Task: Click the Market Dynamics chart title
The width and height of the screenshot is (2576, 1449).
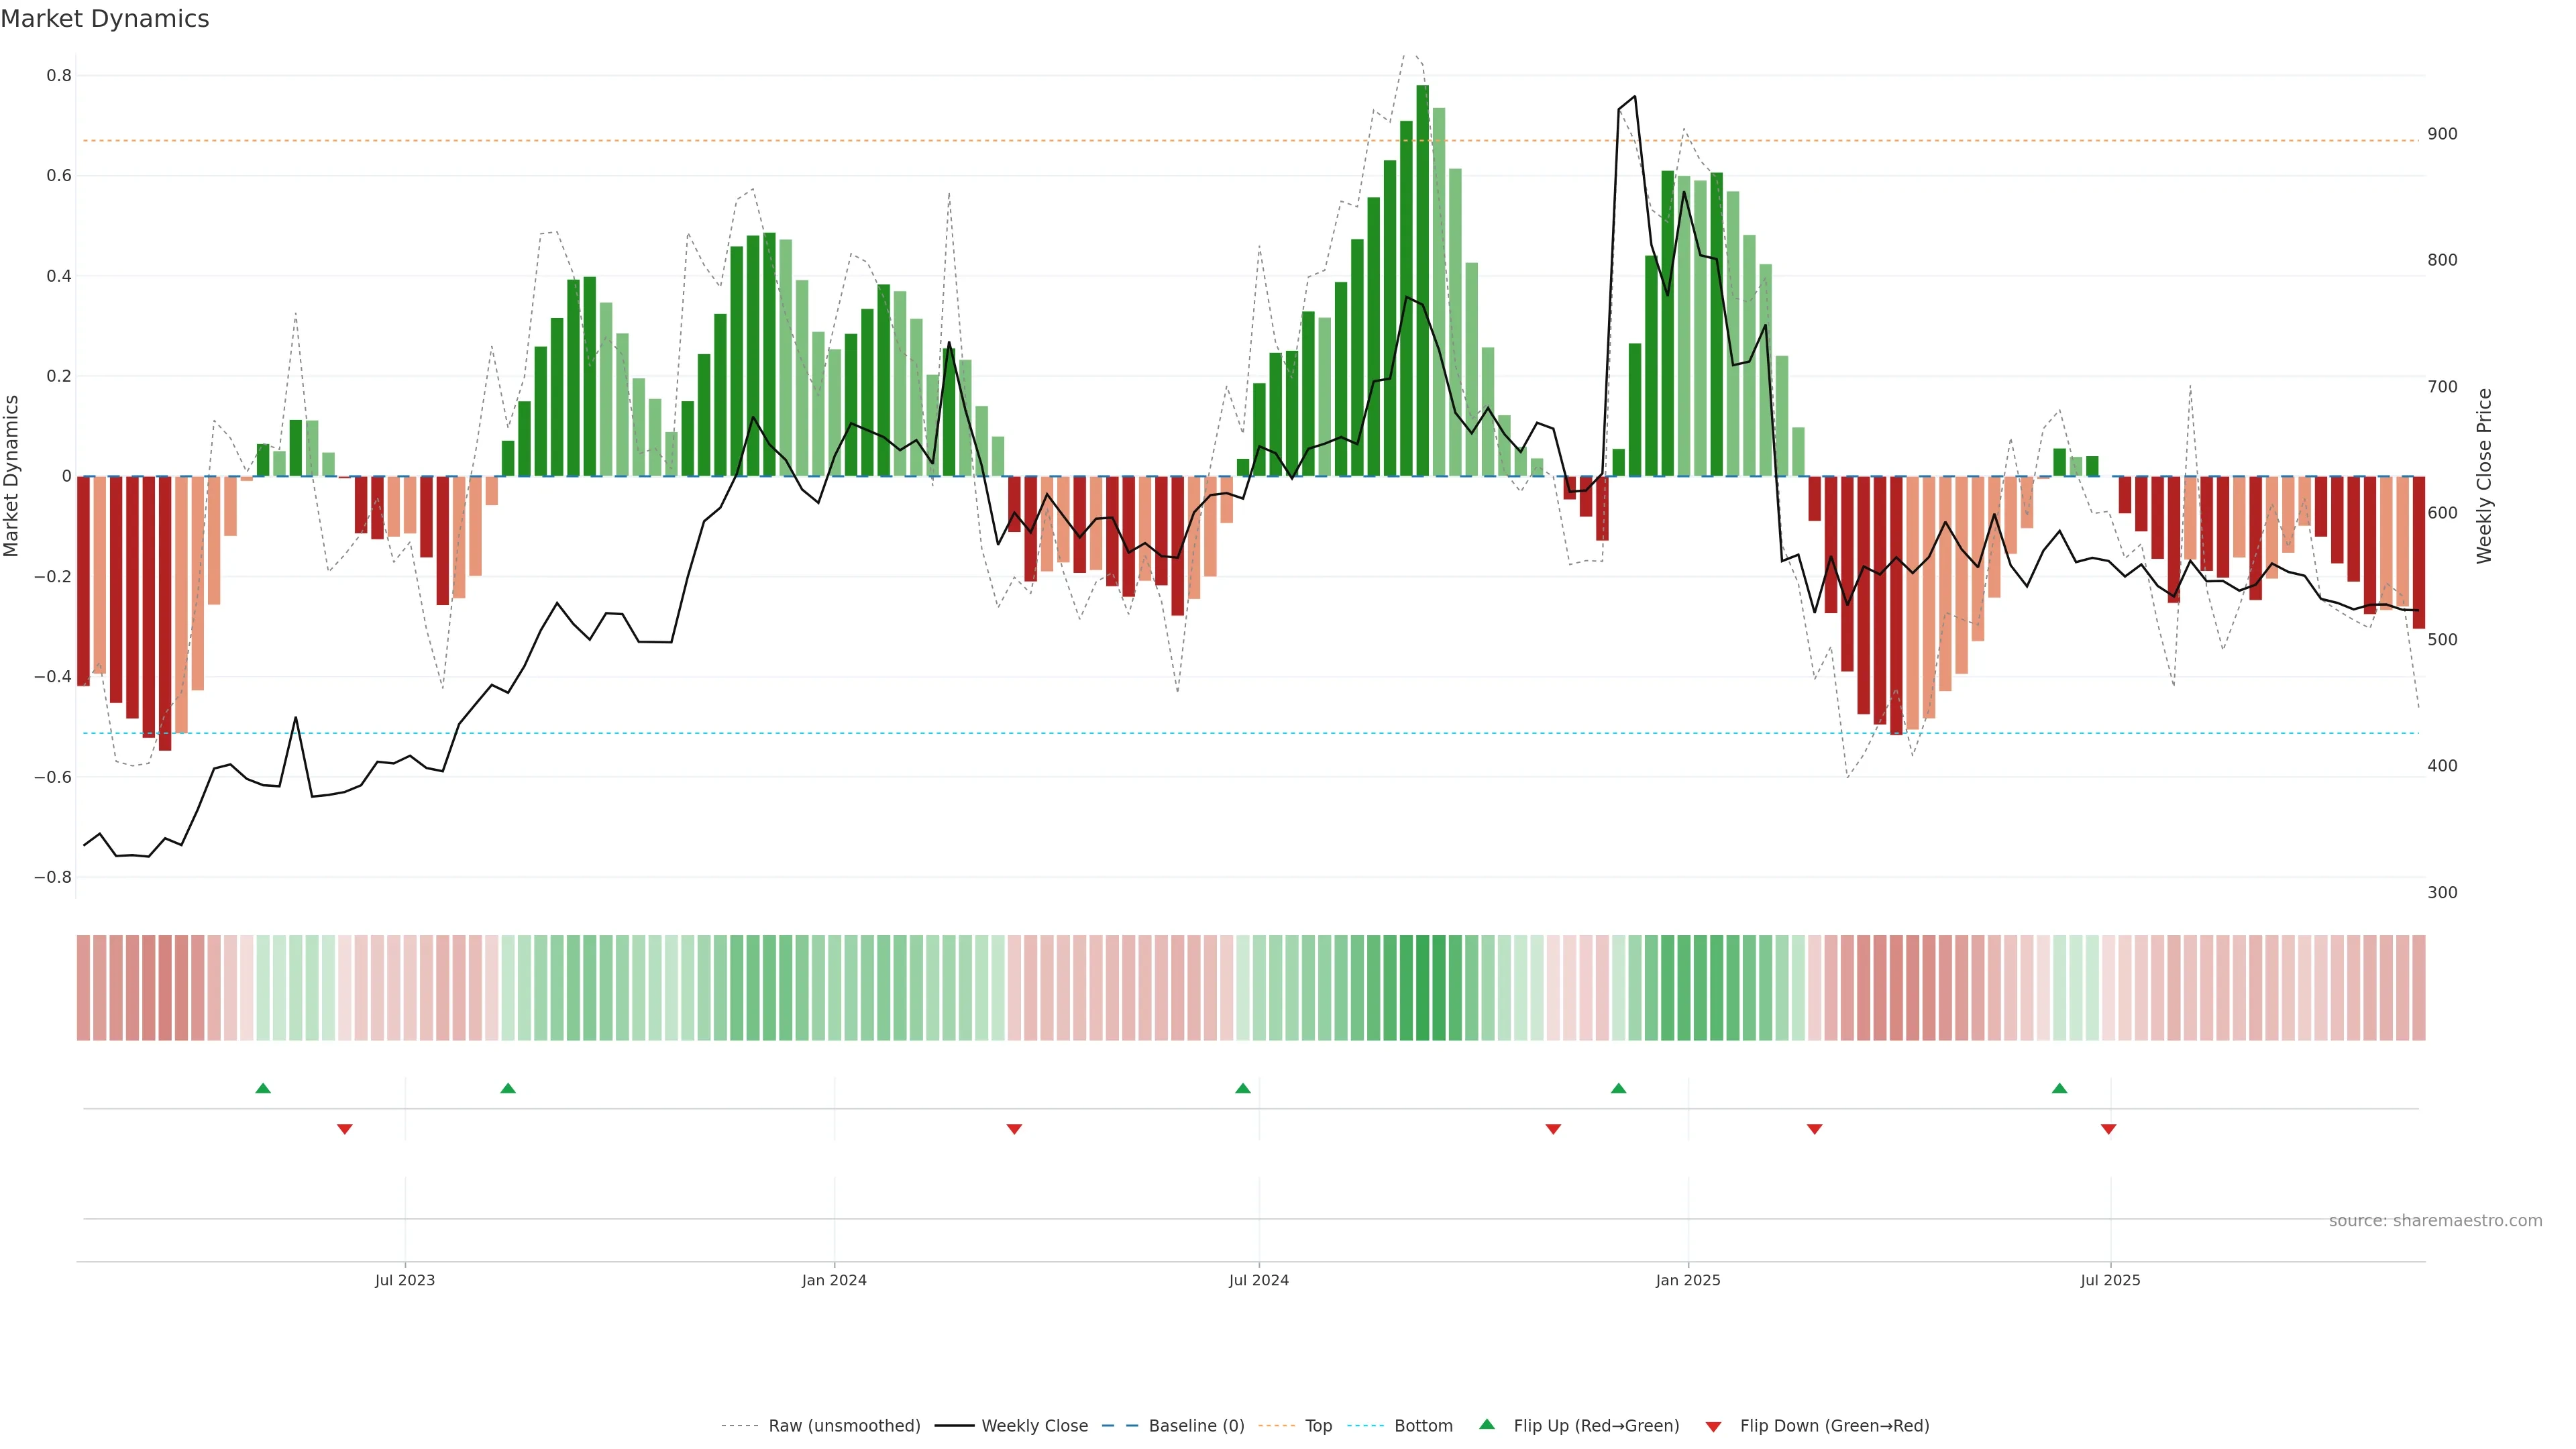Action: pos(105,19)
